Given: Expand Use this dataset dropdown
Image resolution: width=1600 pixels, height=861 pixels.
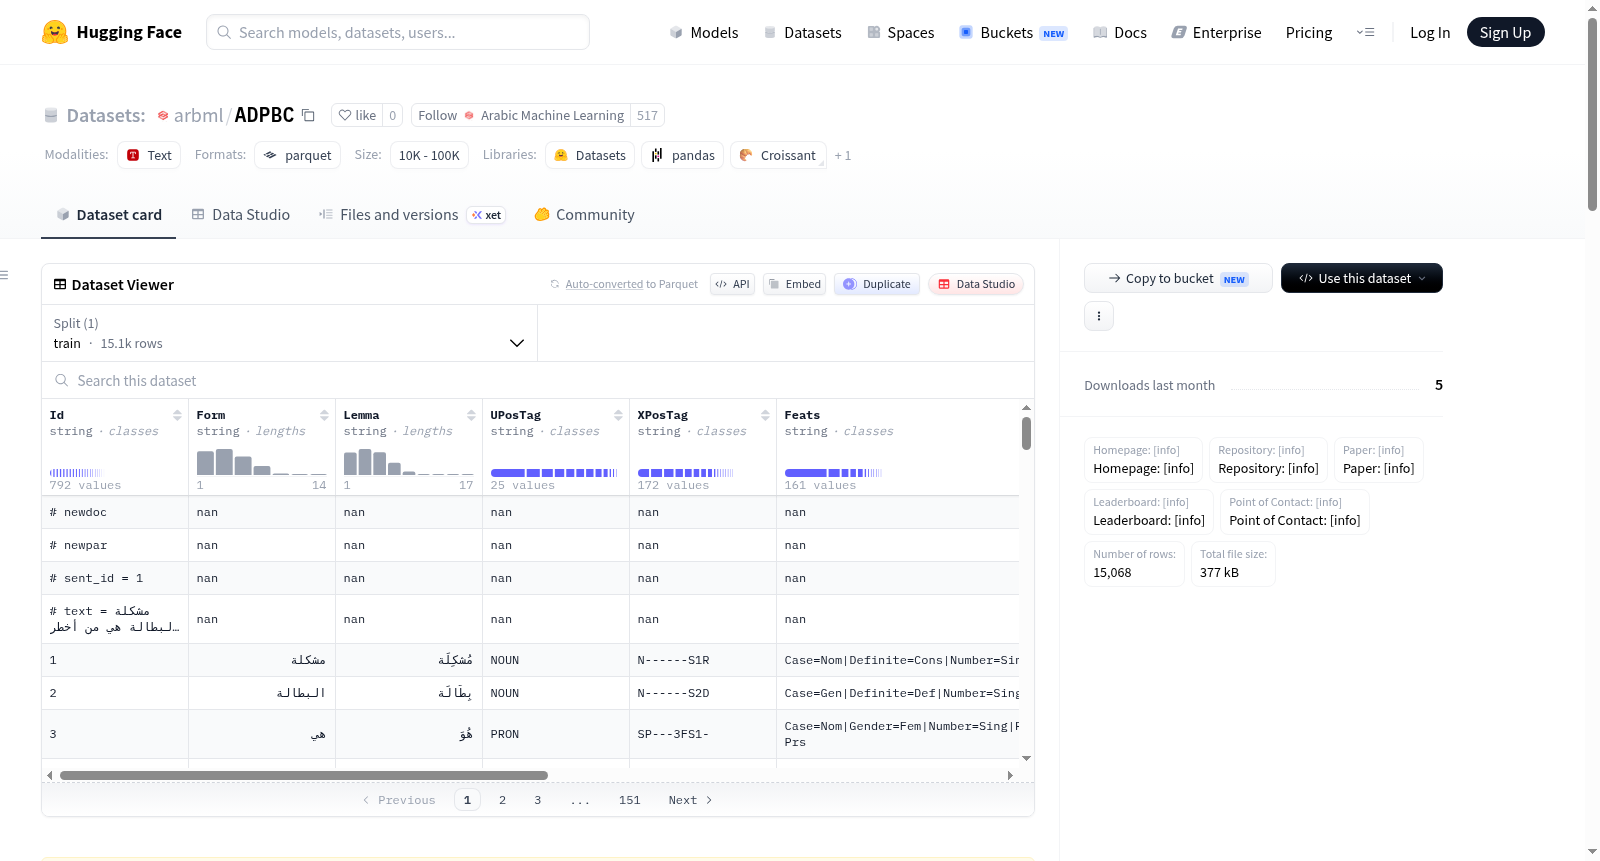Looking at the screenshot, I should pos(1361,278).
